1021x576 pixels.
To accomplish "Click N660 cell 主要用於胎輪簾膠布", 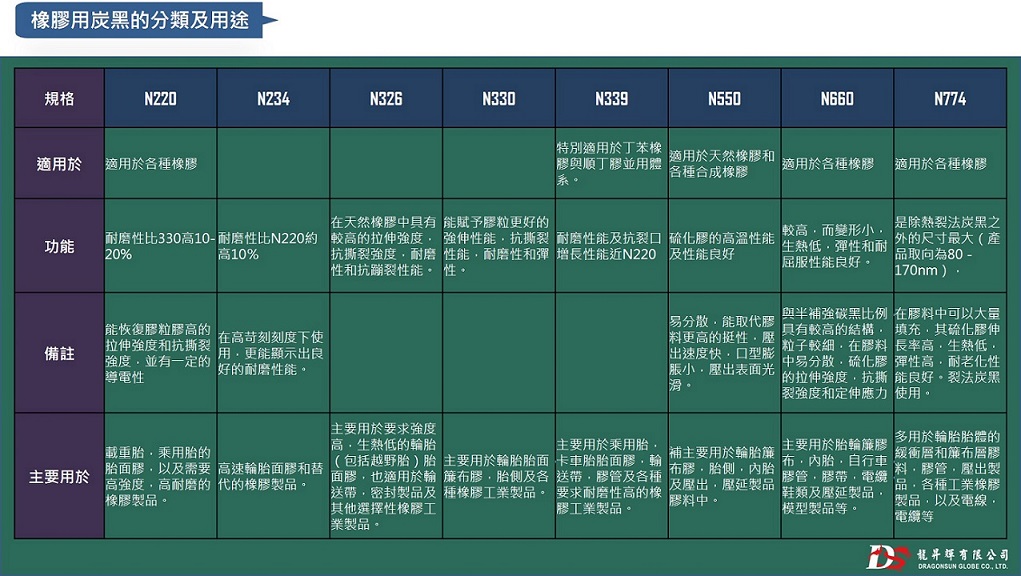I will tap(835, 476).
